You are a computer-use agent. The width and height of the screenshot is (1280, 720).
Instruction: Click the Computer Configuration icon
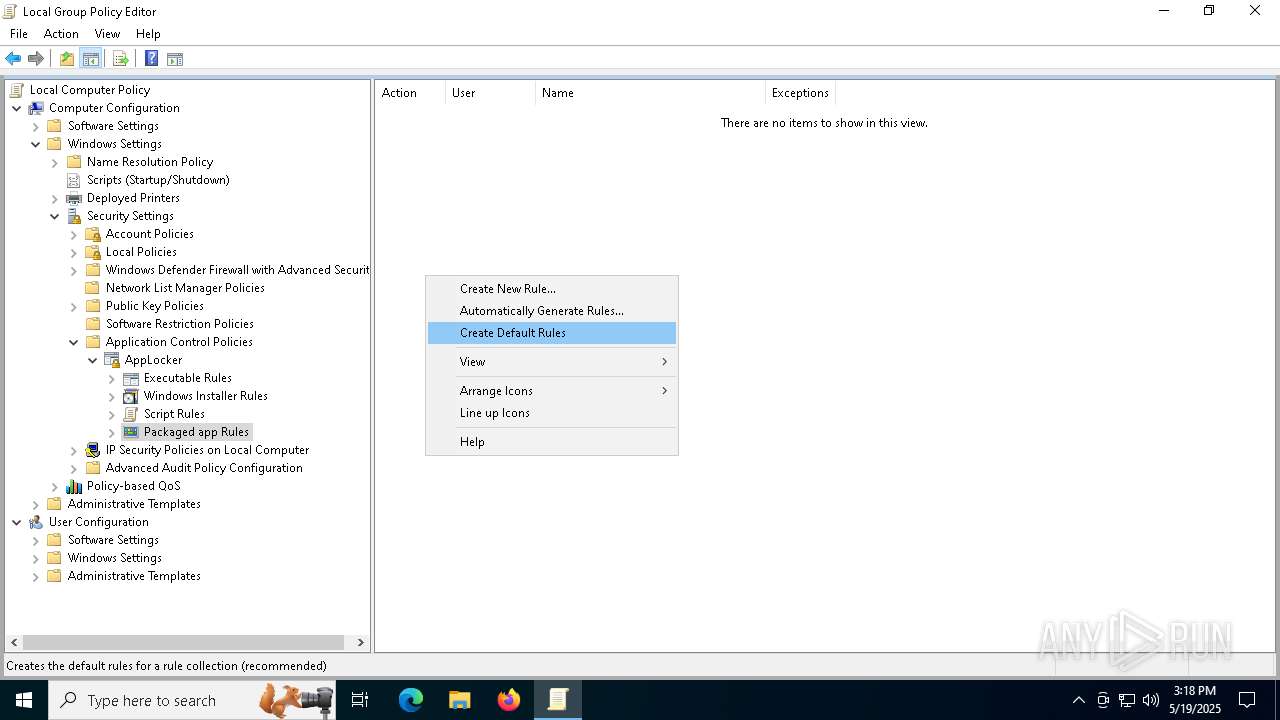35,108
